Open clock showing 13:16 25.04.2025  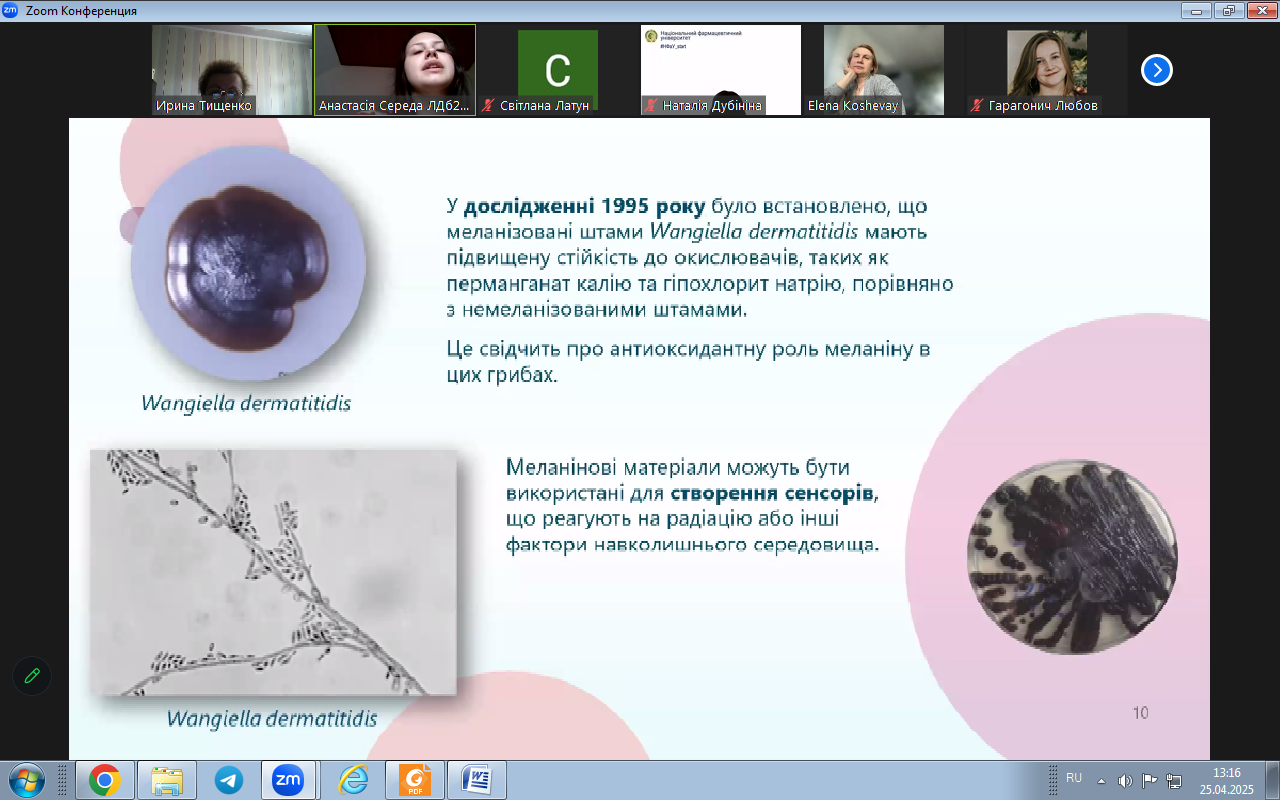pyautogui.click(x=1226, y=780)
